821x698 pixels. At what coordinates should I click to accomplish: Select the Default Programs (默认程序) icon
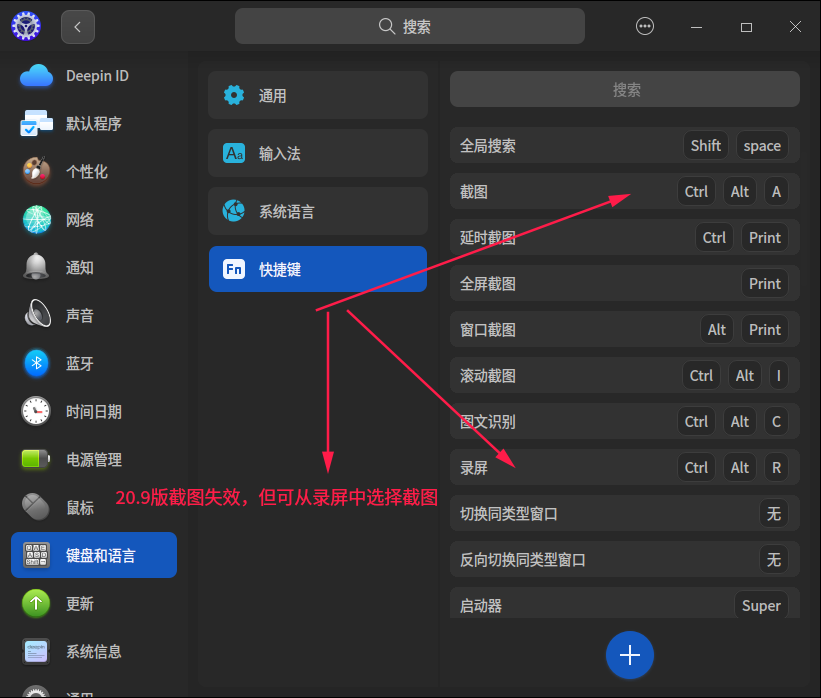[36, 124]
